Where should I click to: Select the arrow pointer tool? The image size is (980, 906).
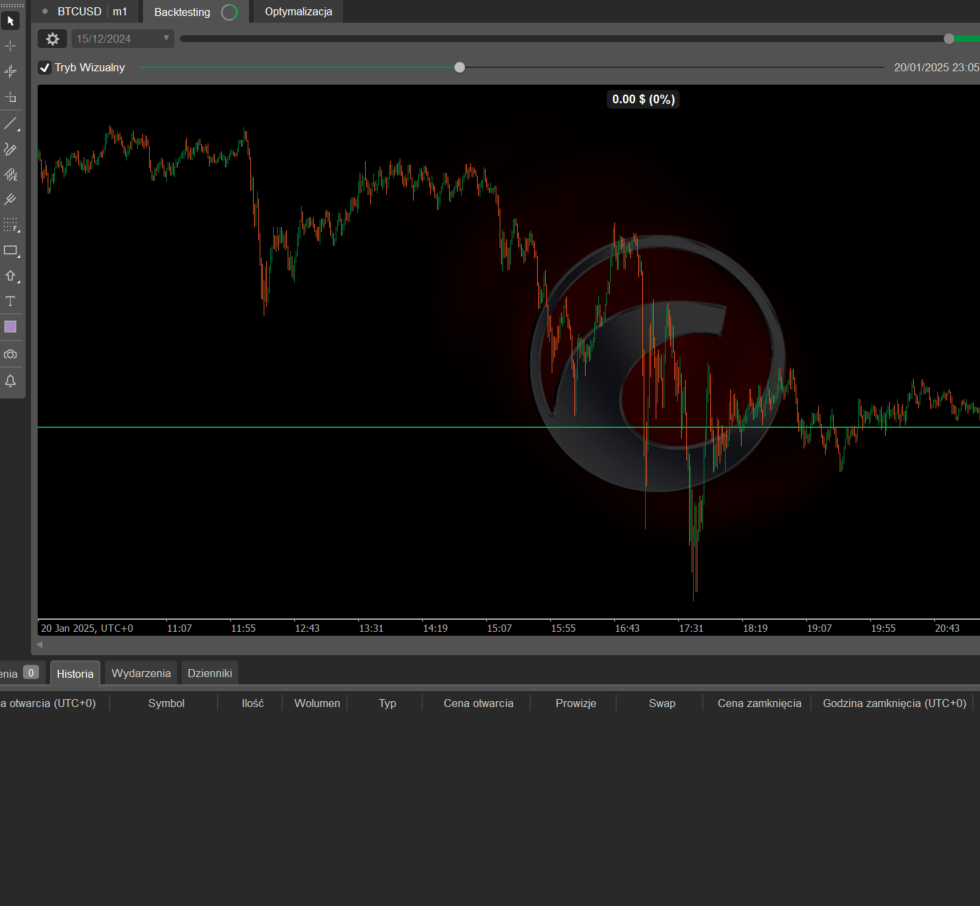tap(11, 21)
